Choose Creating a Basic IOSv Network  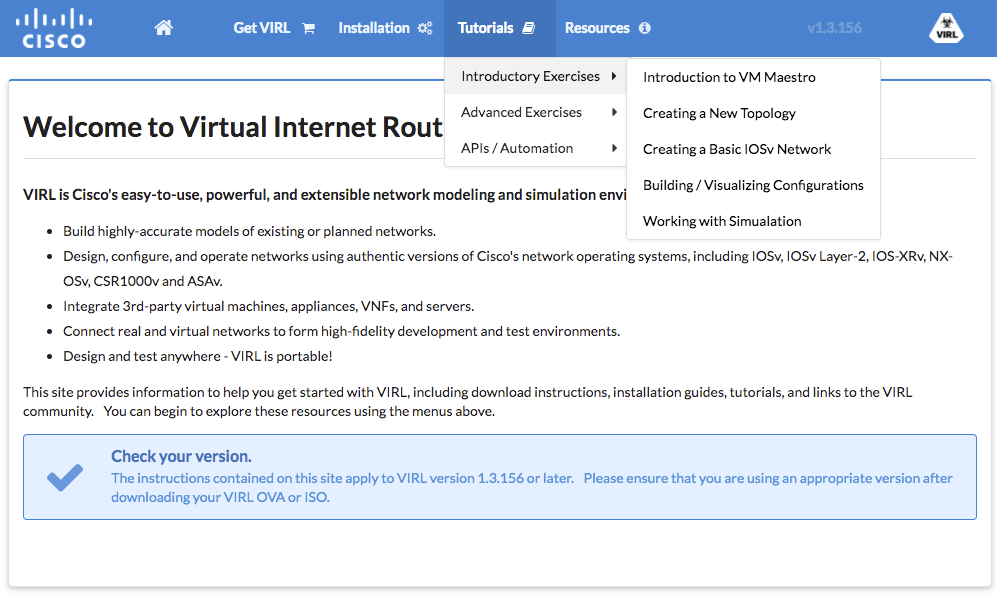(x=737, y=149)
